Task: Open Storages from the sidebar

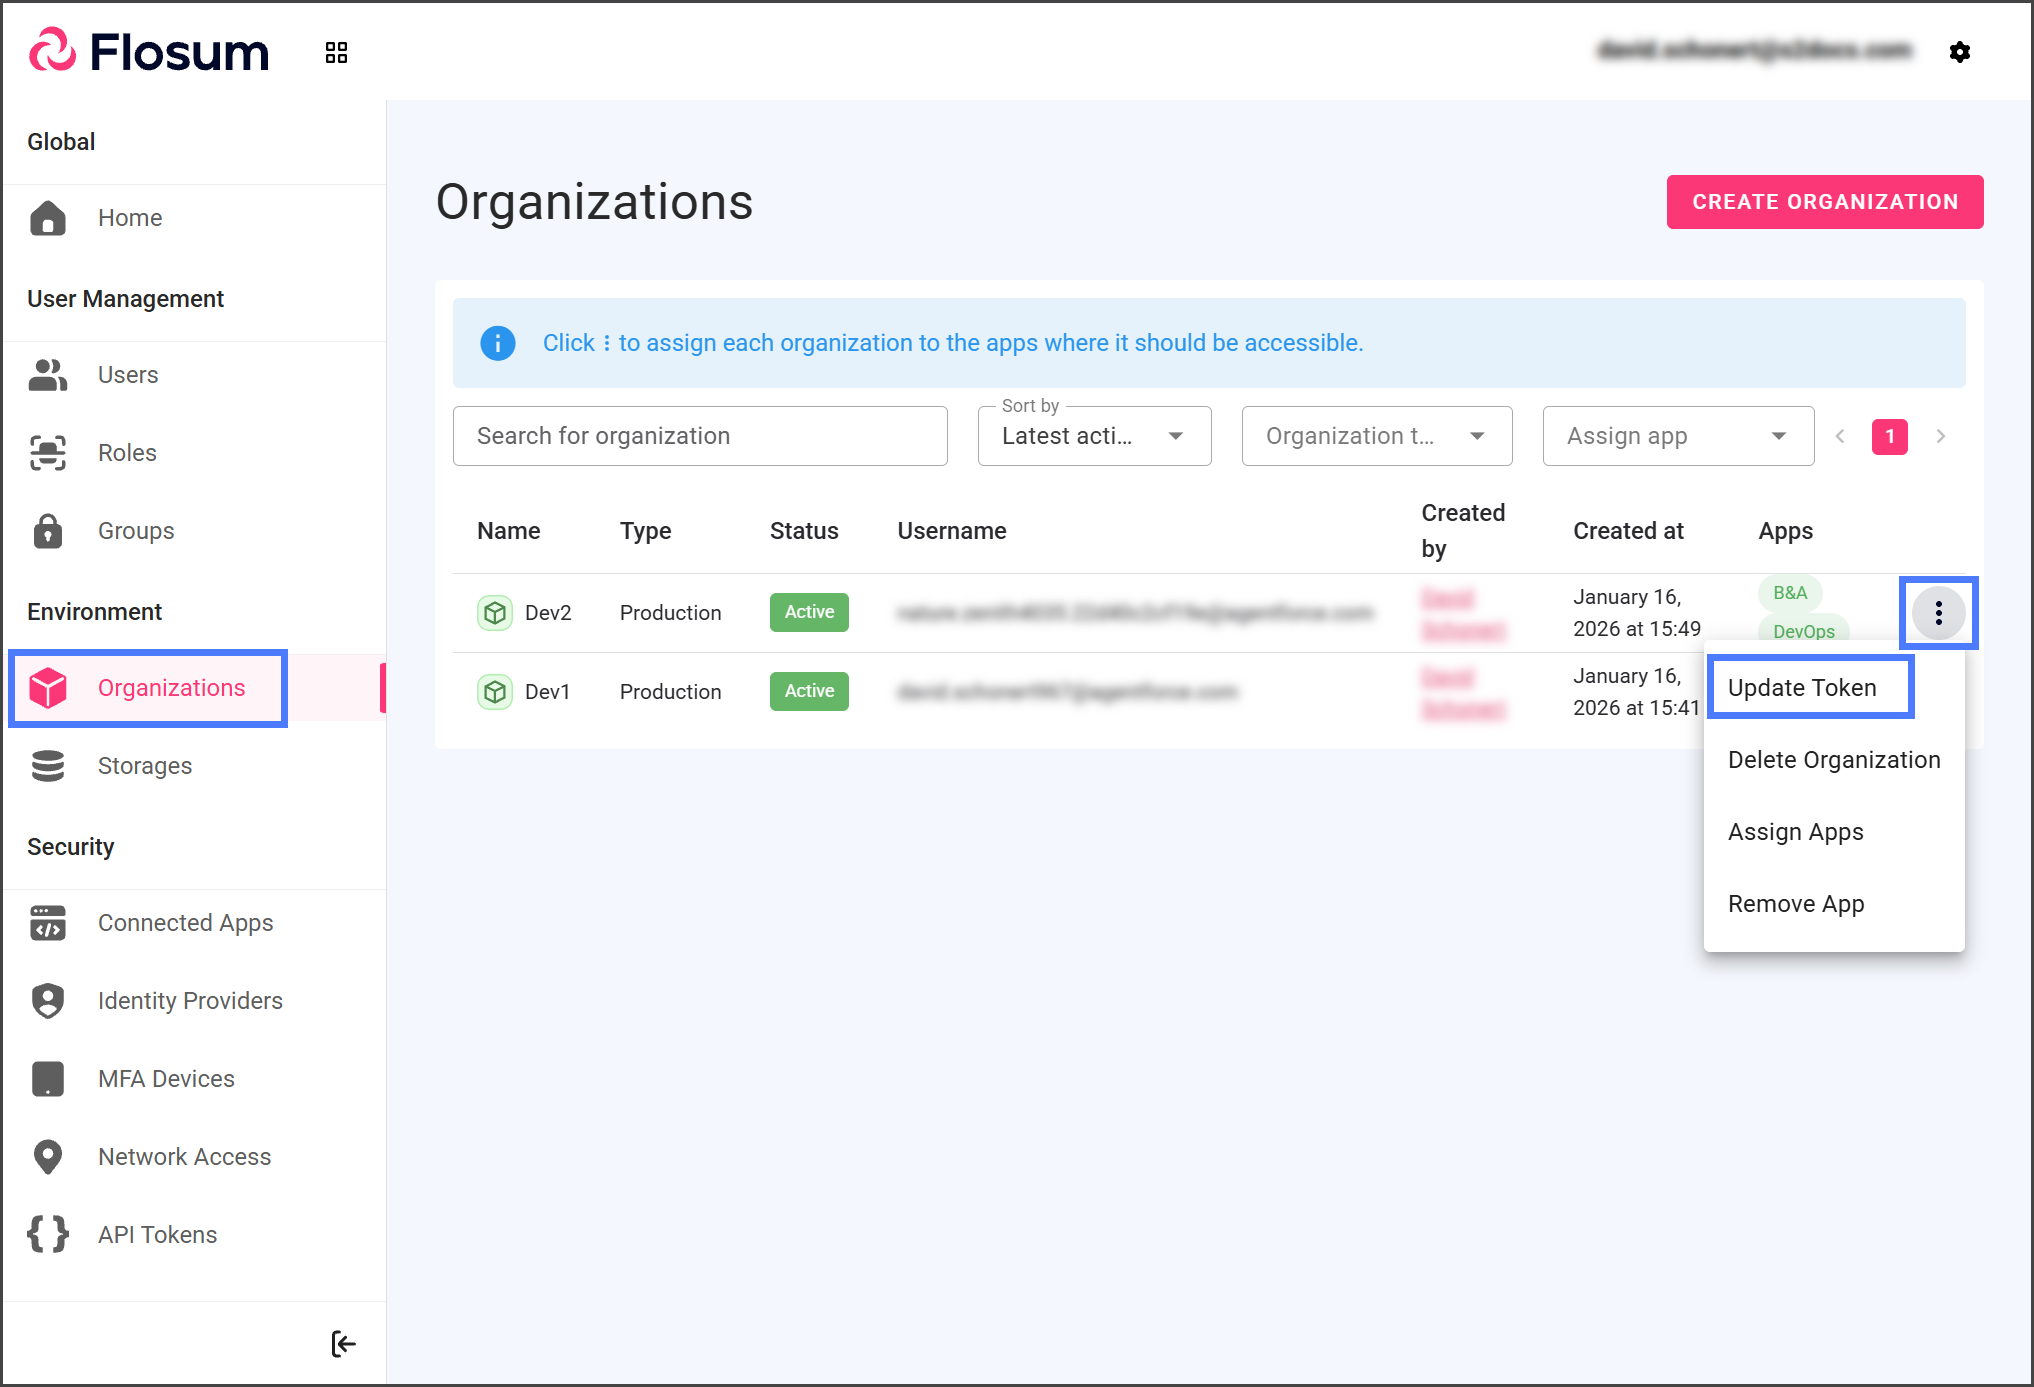Action: pyautogui.click(x=144, y=766)
